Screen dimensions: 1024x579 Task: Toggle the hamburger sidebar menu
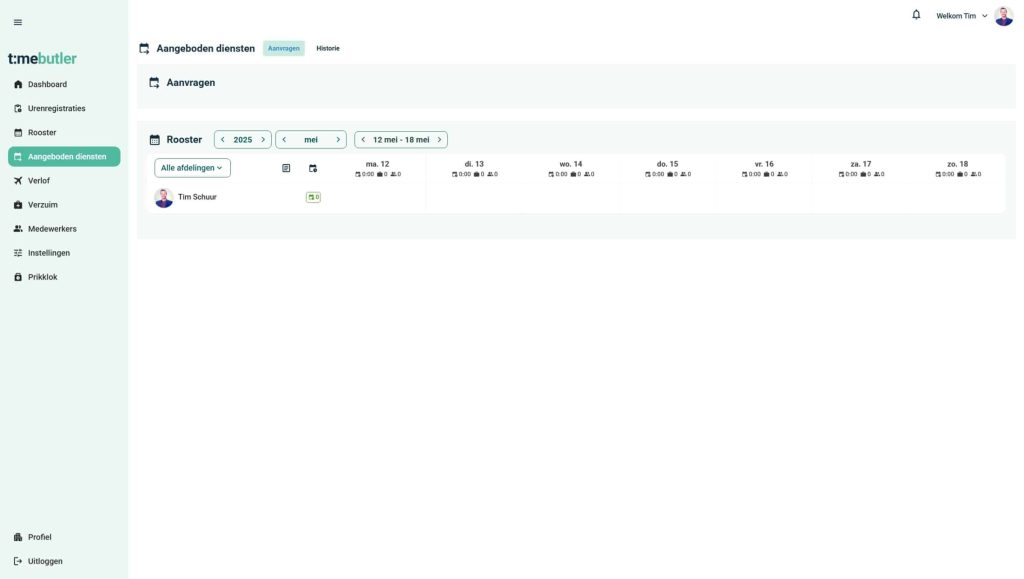[18, 22]
